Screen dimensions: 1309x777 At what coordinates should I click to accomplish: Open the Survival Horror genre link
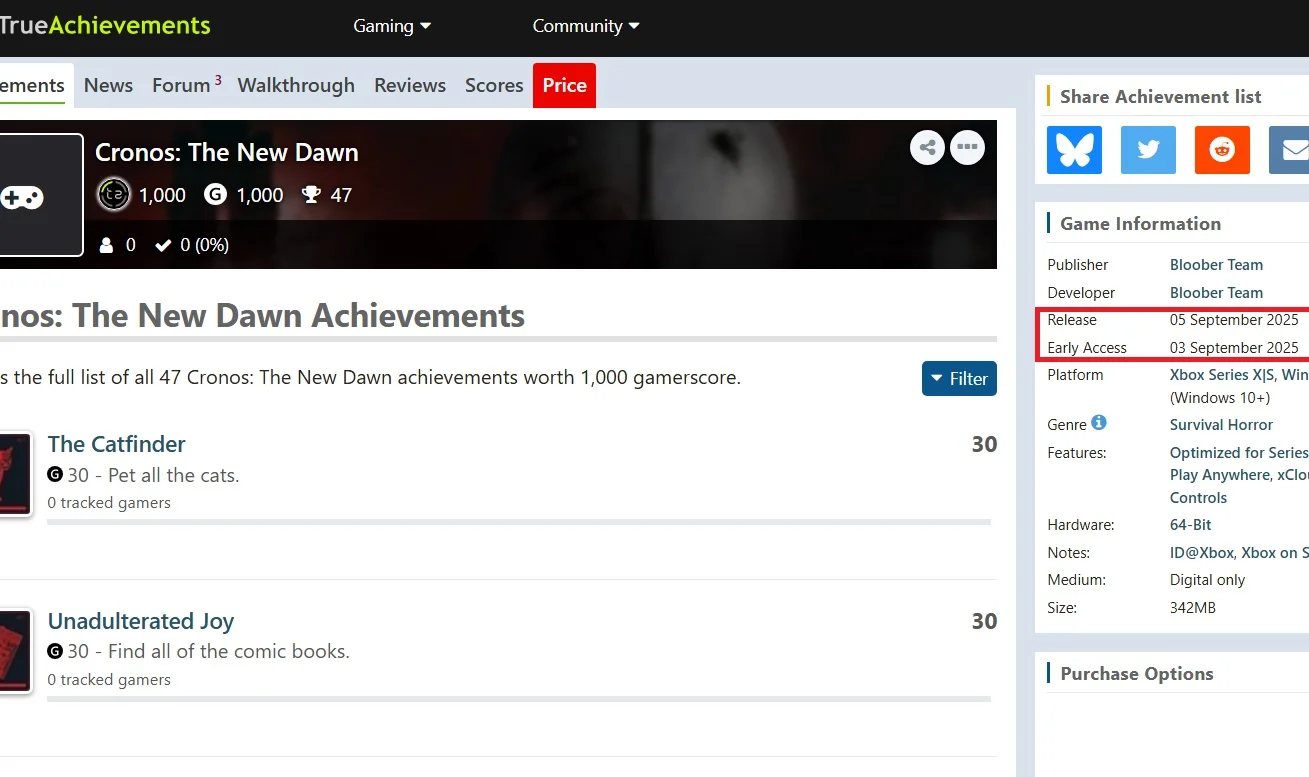tap(1221, 425)
